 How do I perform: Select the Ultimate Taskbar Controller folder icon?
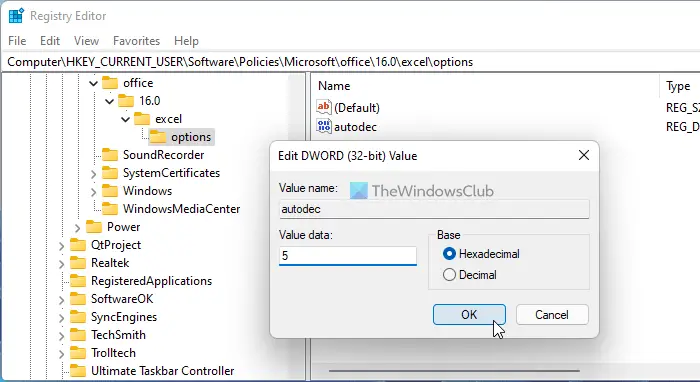[x=78, y=370]
